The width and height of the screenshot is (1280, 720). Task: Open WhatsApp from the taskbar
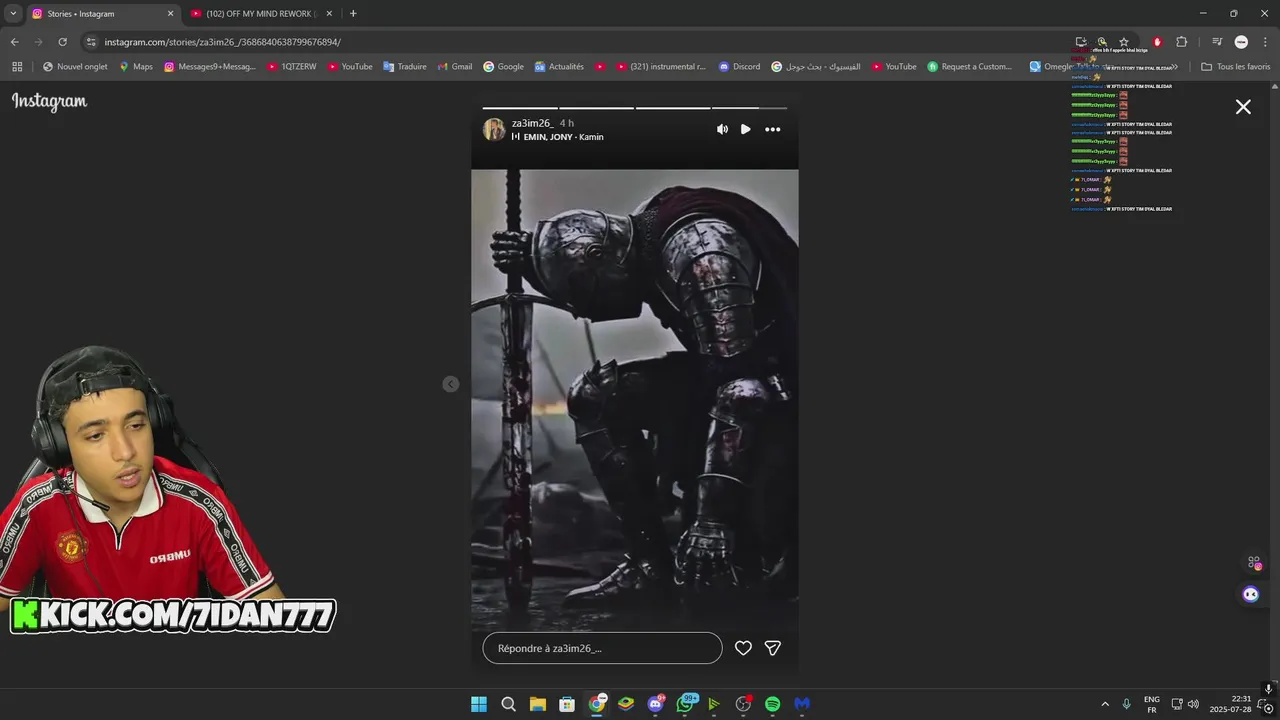pyautogui.click(x=685, y=704)
